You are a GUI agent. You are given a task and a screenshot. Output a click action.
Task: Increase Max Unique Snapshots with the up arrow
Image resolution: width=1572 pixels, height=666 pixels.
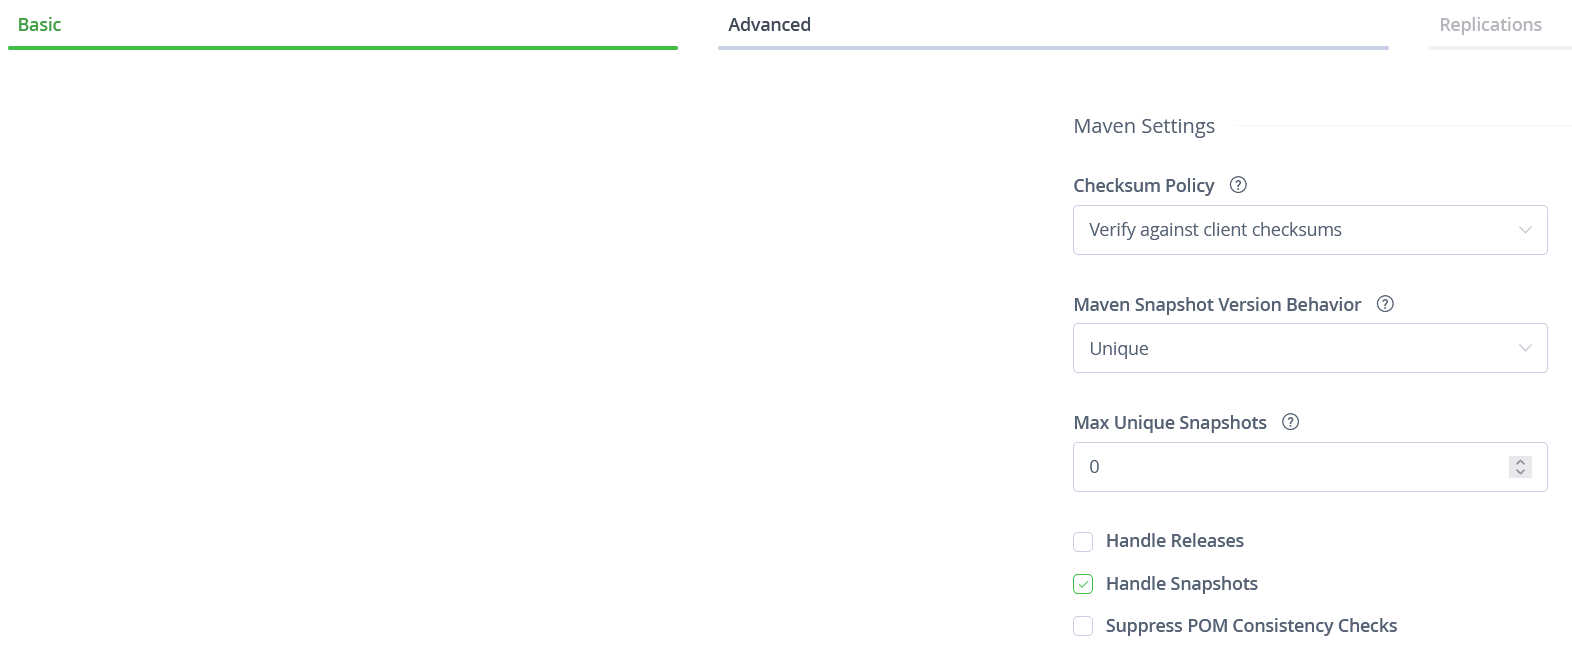[x=1520, y=462]
